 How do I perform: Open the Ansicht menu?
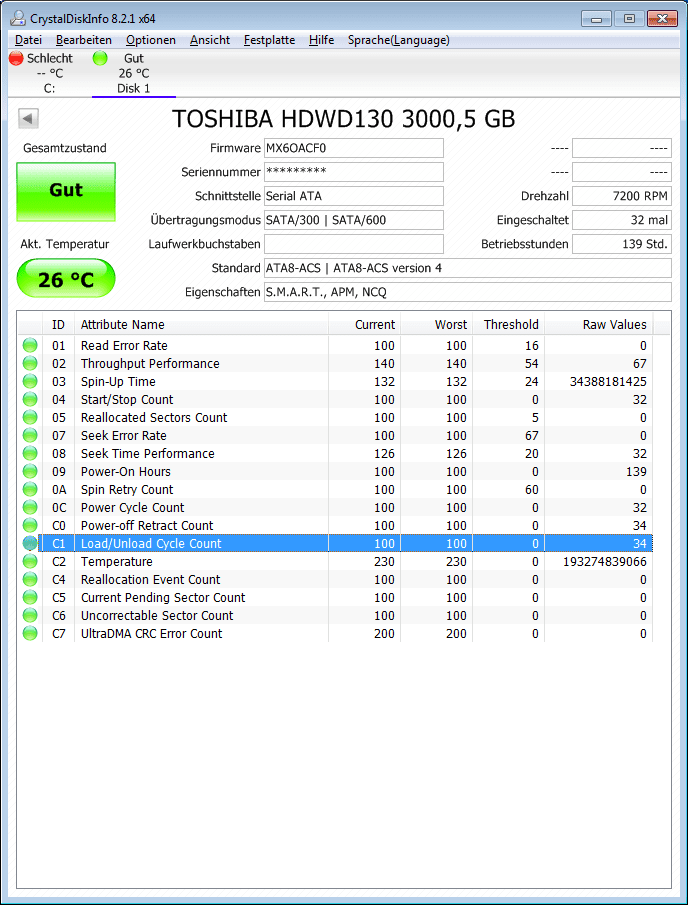coord(210,40)
